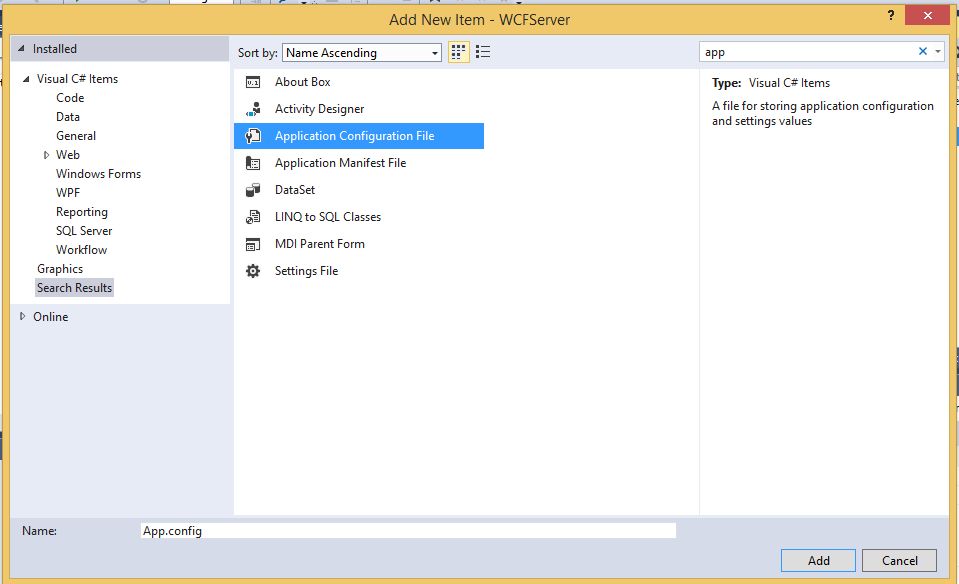Expand the Online section
Image resolution: width=959 pixels, height=584 pixels.
(x=22, y=316)
